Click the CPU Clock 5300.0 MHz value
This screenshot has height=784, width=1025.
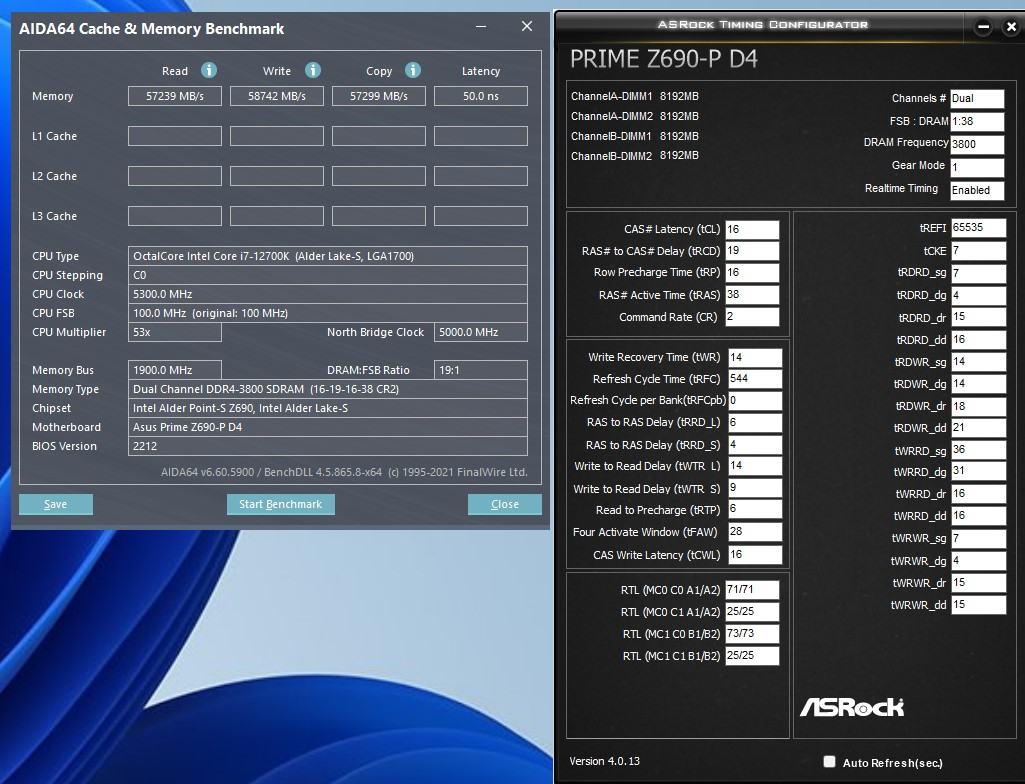point(328,294)
